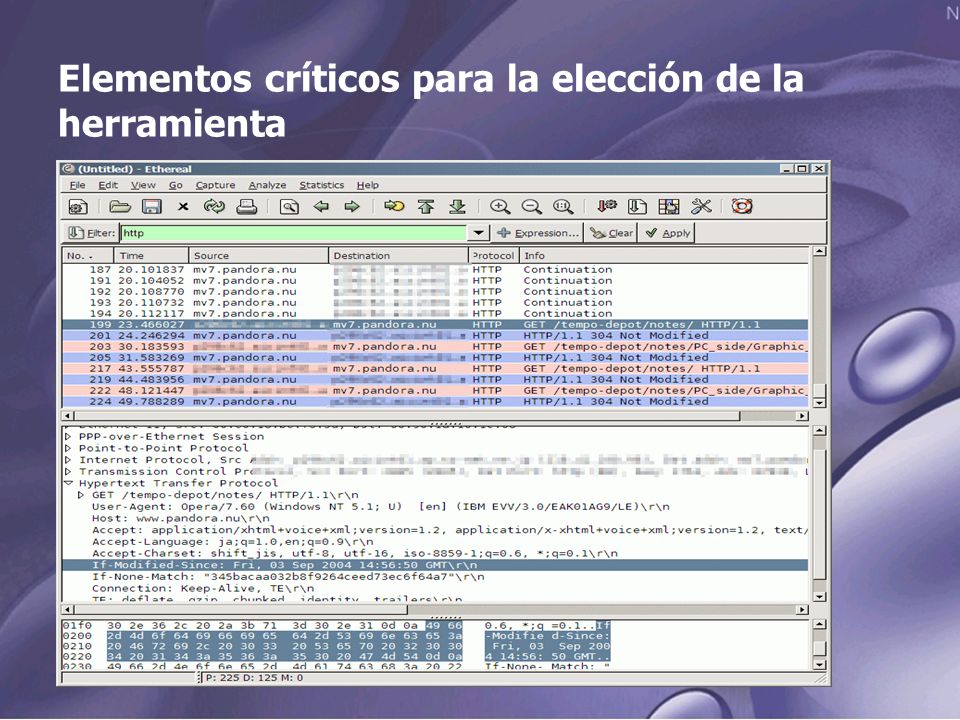The image size is (960, 720).
Task: Go back in packet history with left arrow
Action: coord(321,207)
